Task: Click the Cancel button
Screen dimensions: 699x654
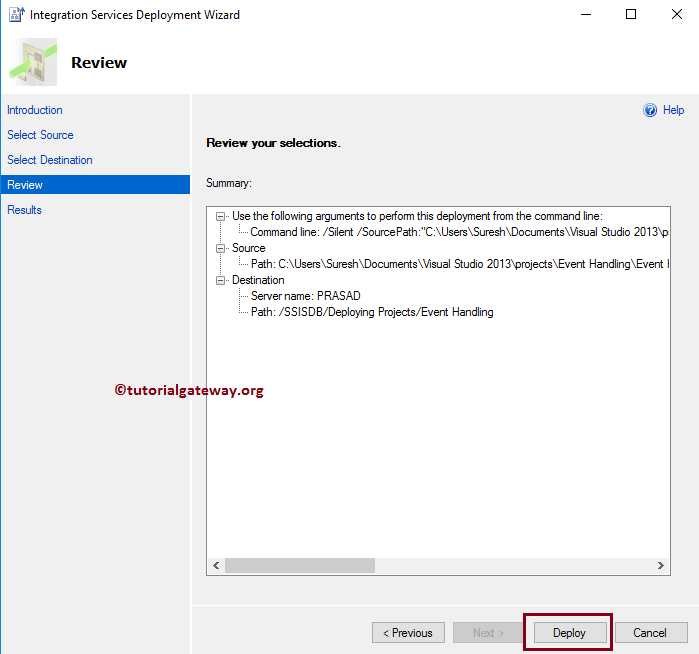Action: 651,633
